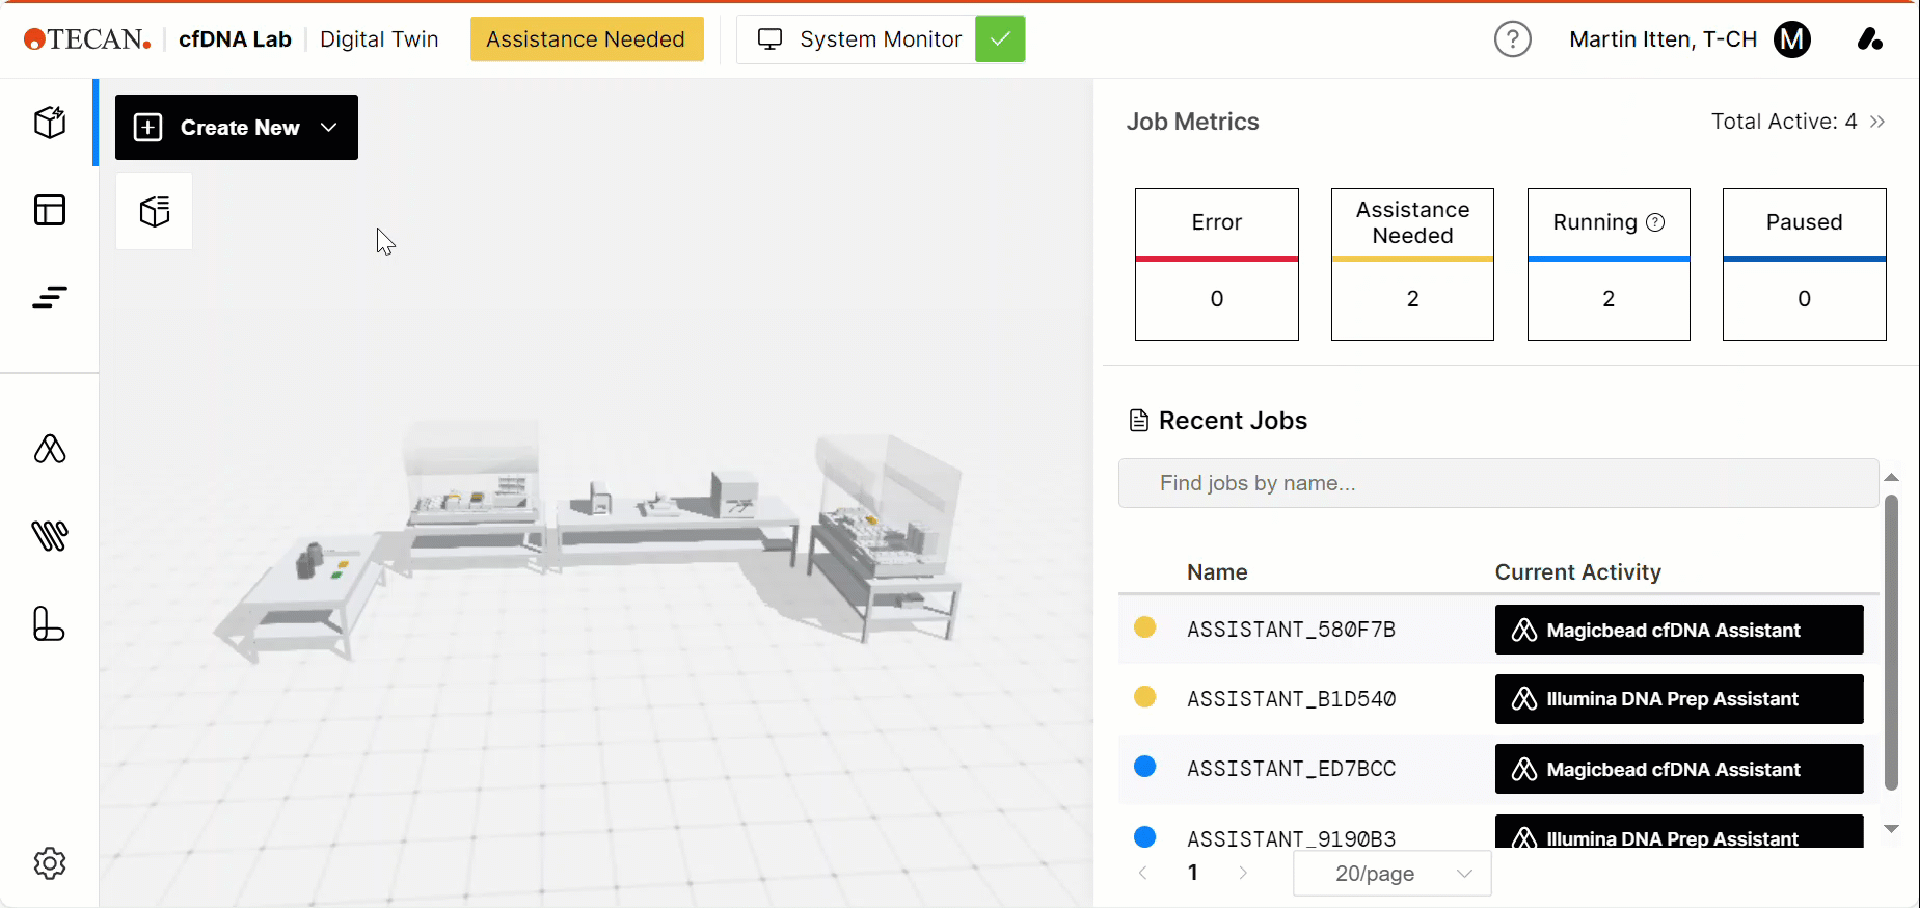Click the Find jobs by name field
Screen dimensions: 1920x908
pos(1498,483)
